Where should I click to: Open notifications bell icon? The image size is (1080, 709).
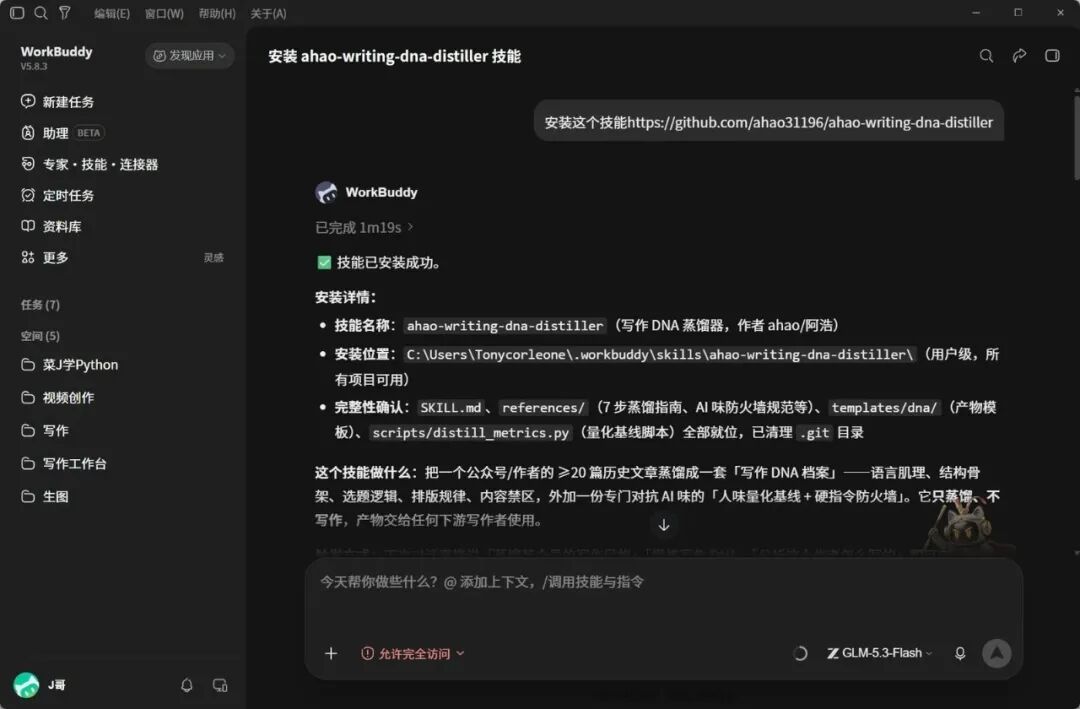pos(187,685)
